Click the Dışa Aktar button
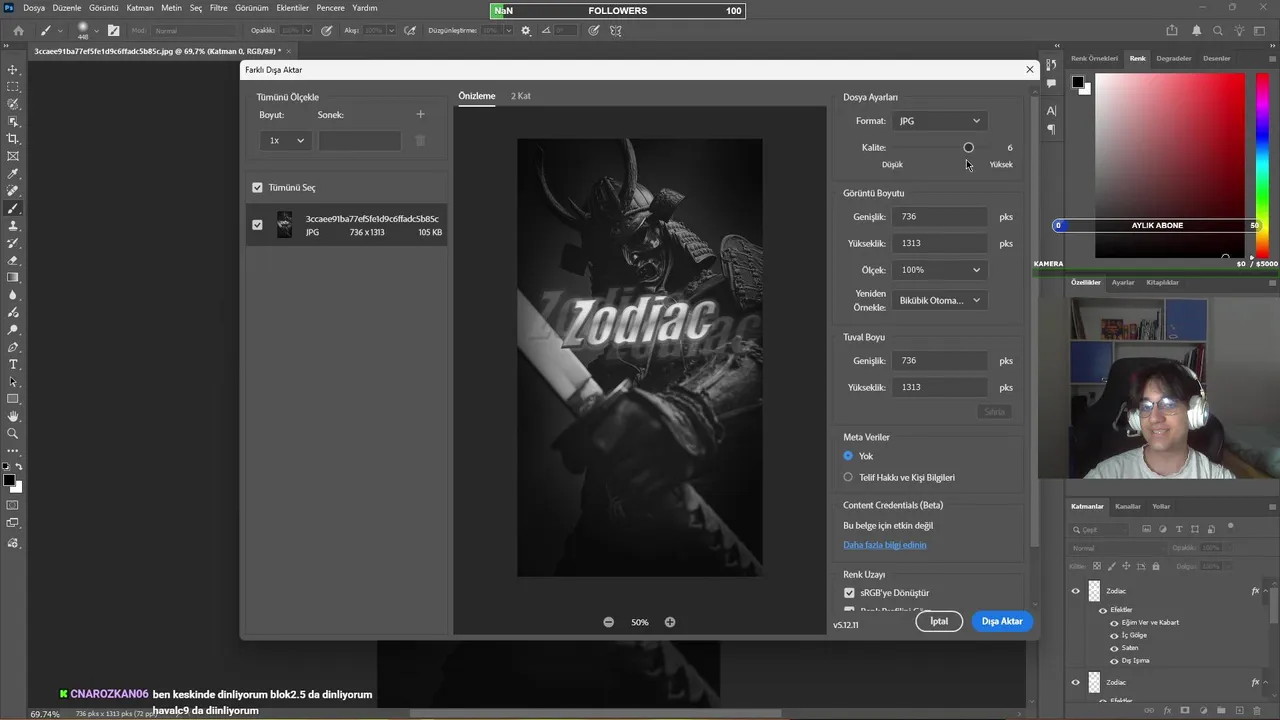This screenshot has height=720, width=1280. point(1002,621)
